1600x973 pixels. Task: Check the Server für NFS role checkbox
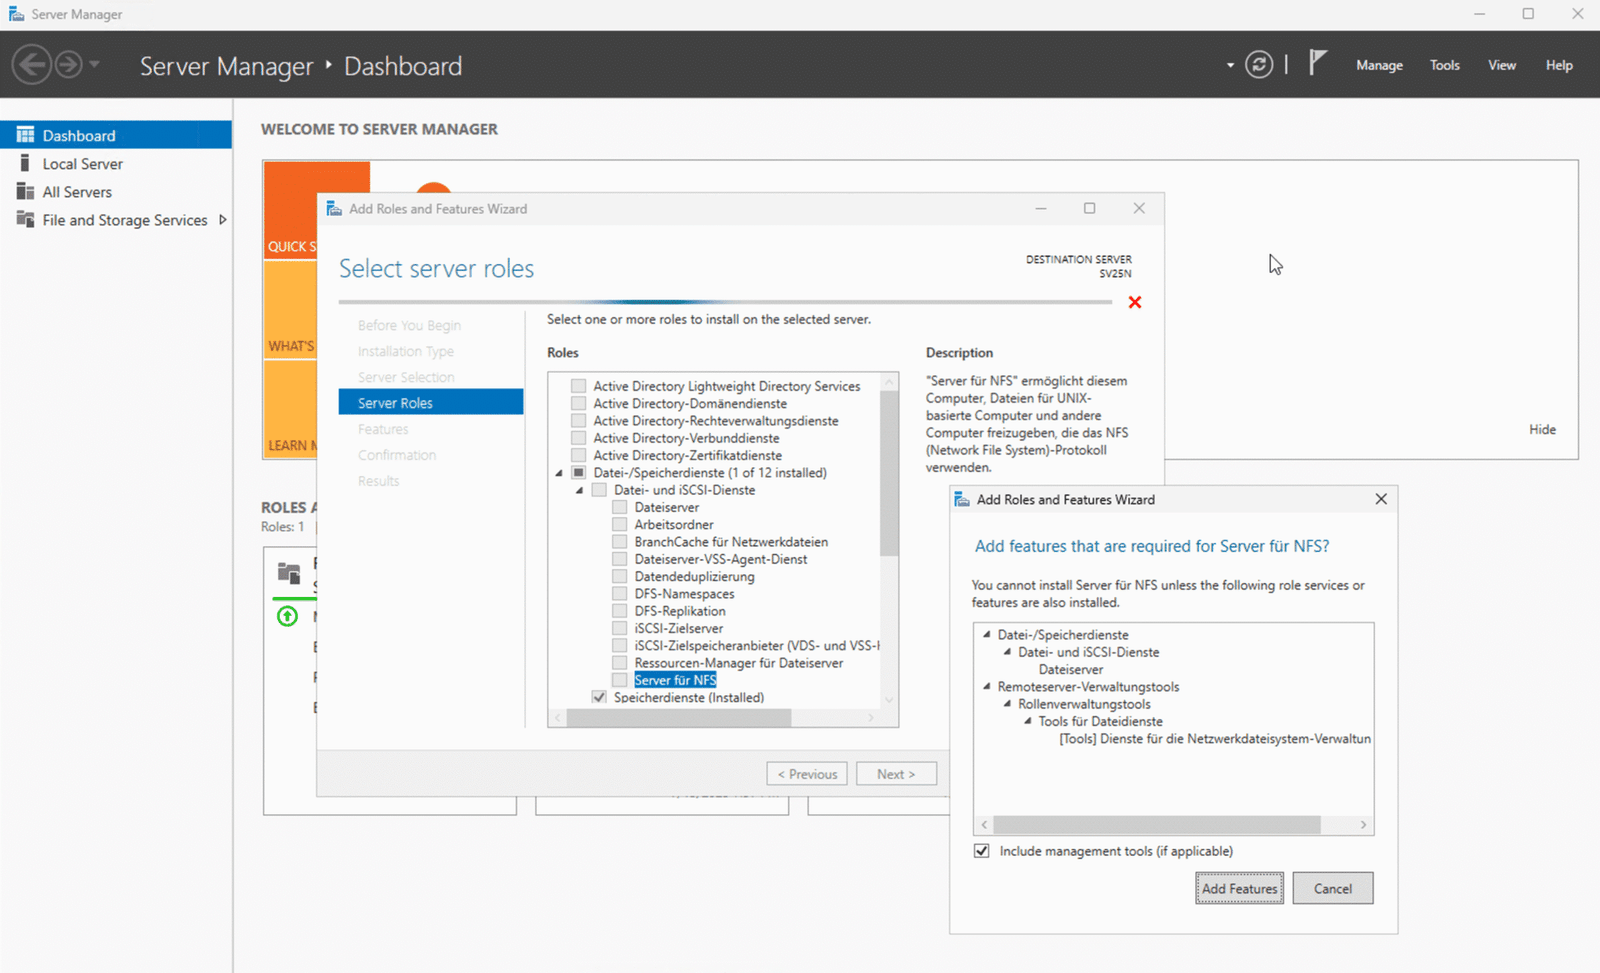(619, 679)
